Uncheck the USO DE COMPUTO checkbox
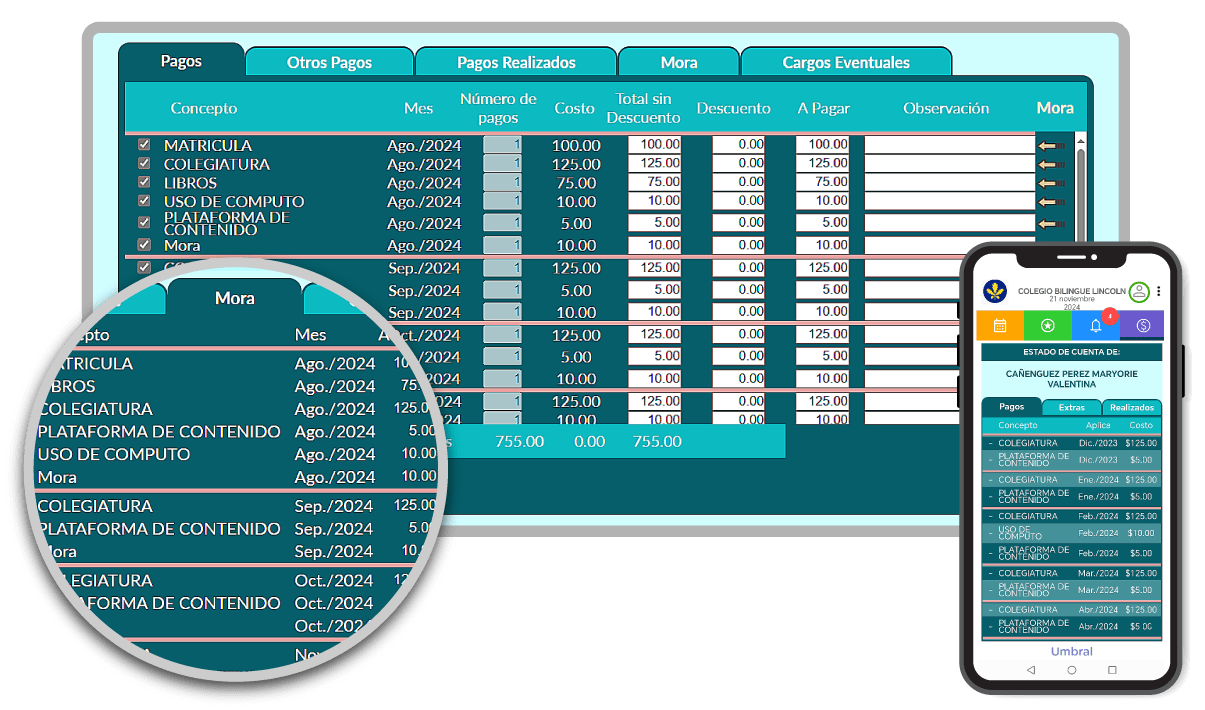1205x710 pixels. pos(144,202)
